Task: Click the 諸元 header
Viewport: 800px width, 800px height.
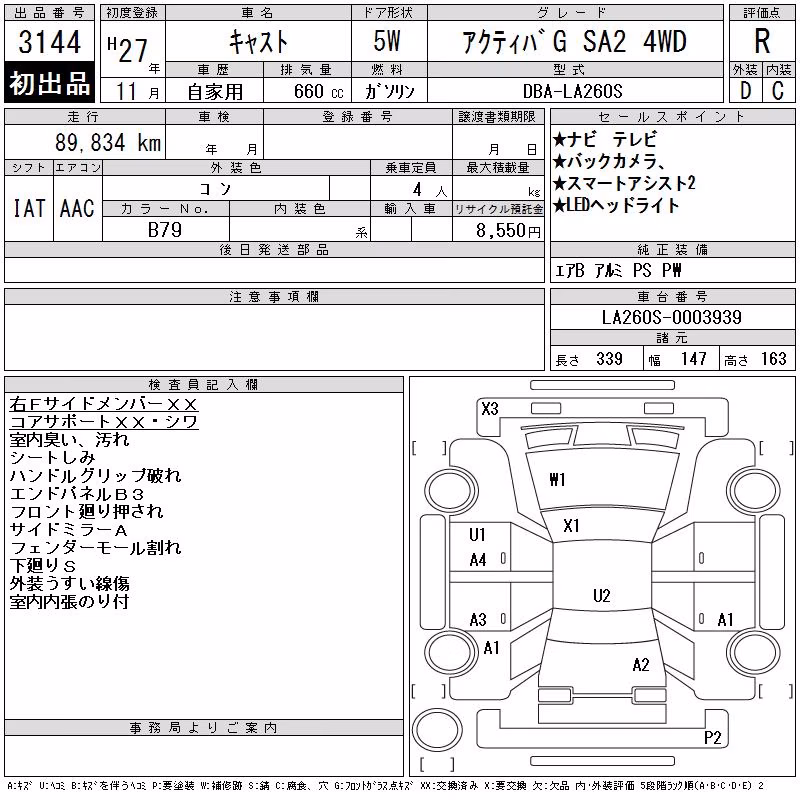Action: 672,338
